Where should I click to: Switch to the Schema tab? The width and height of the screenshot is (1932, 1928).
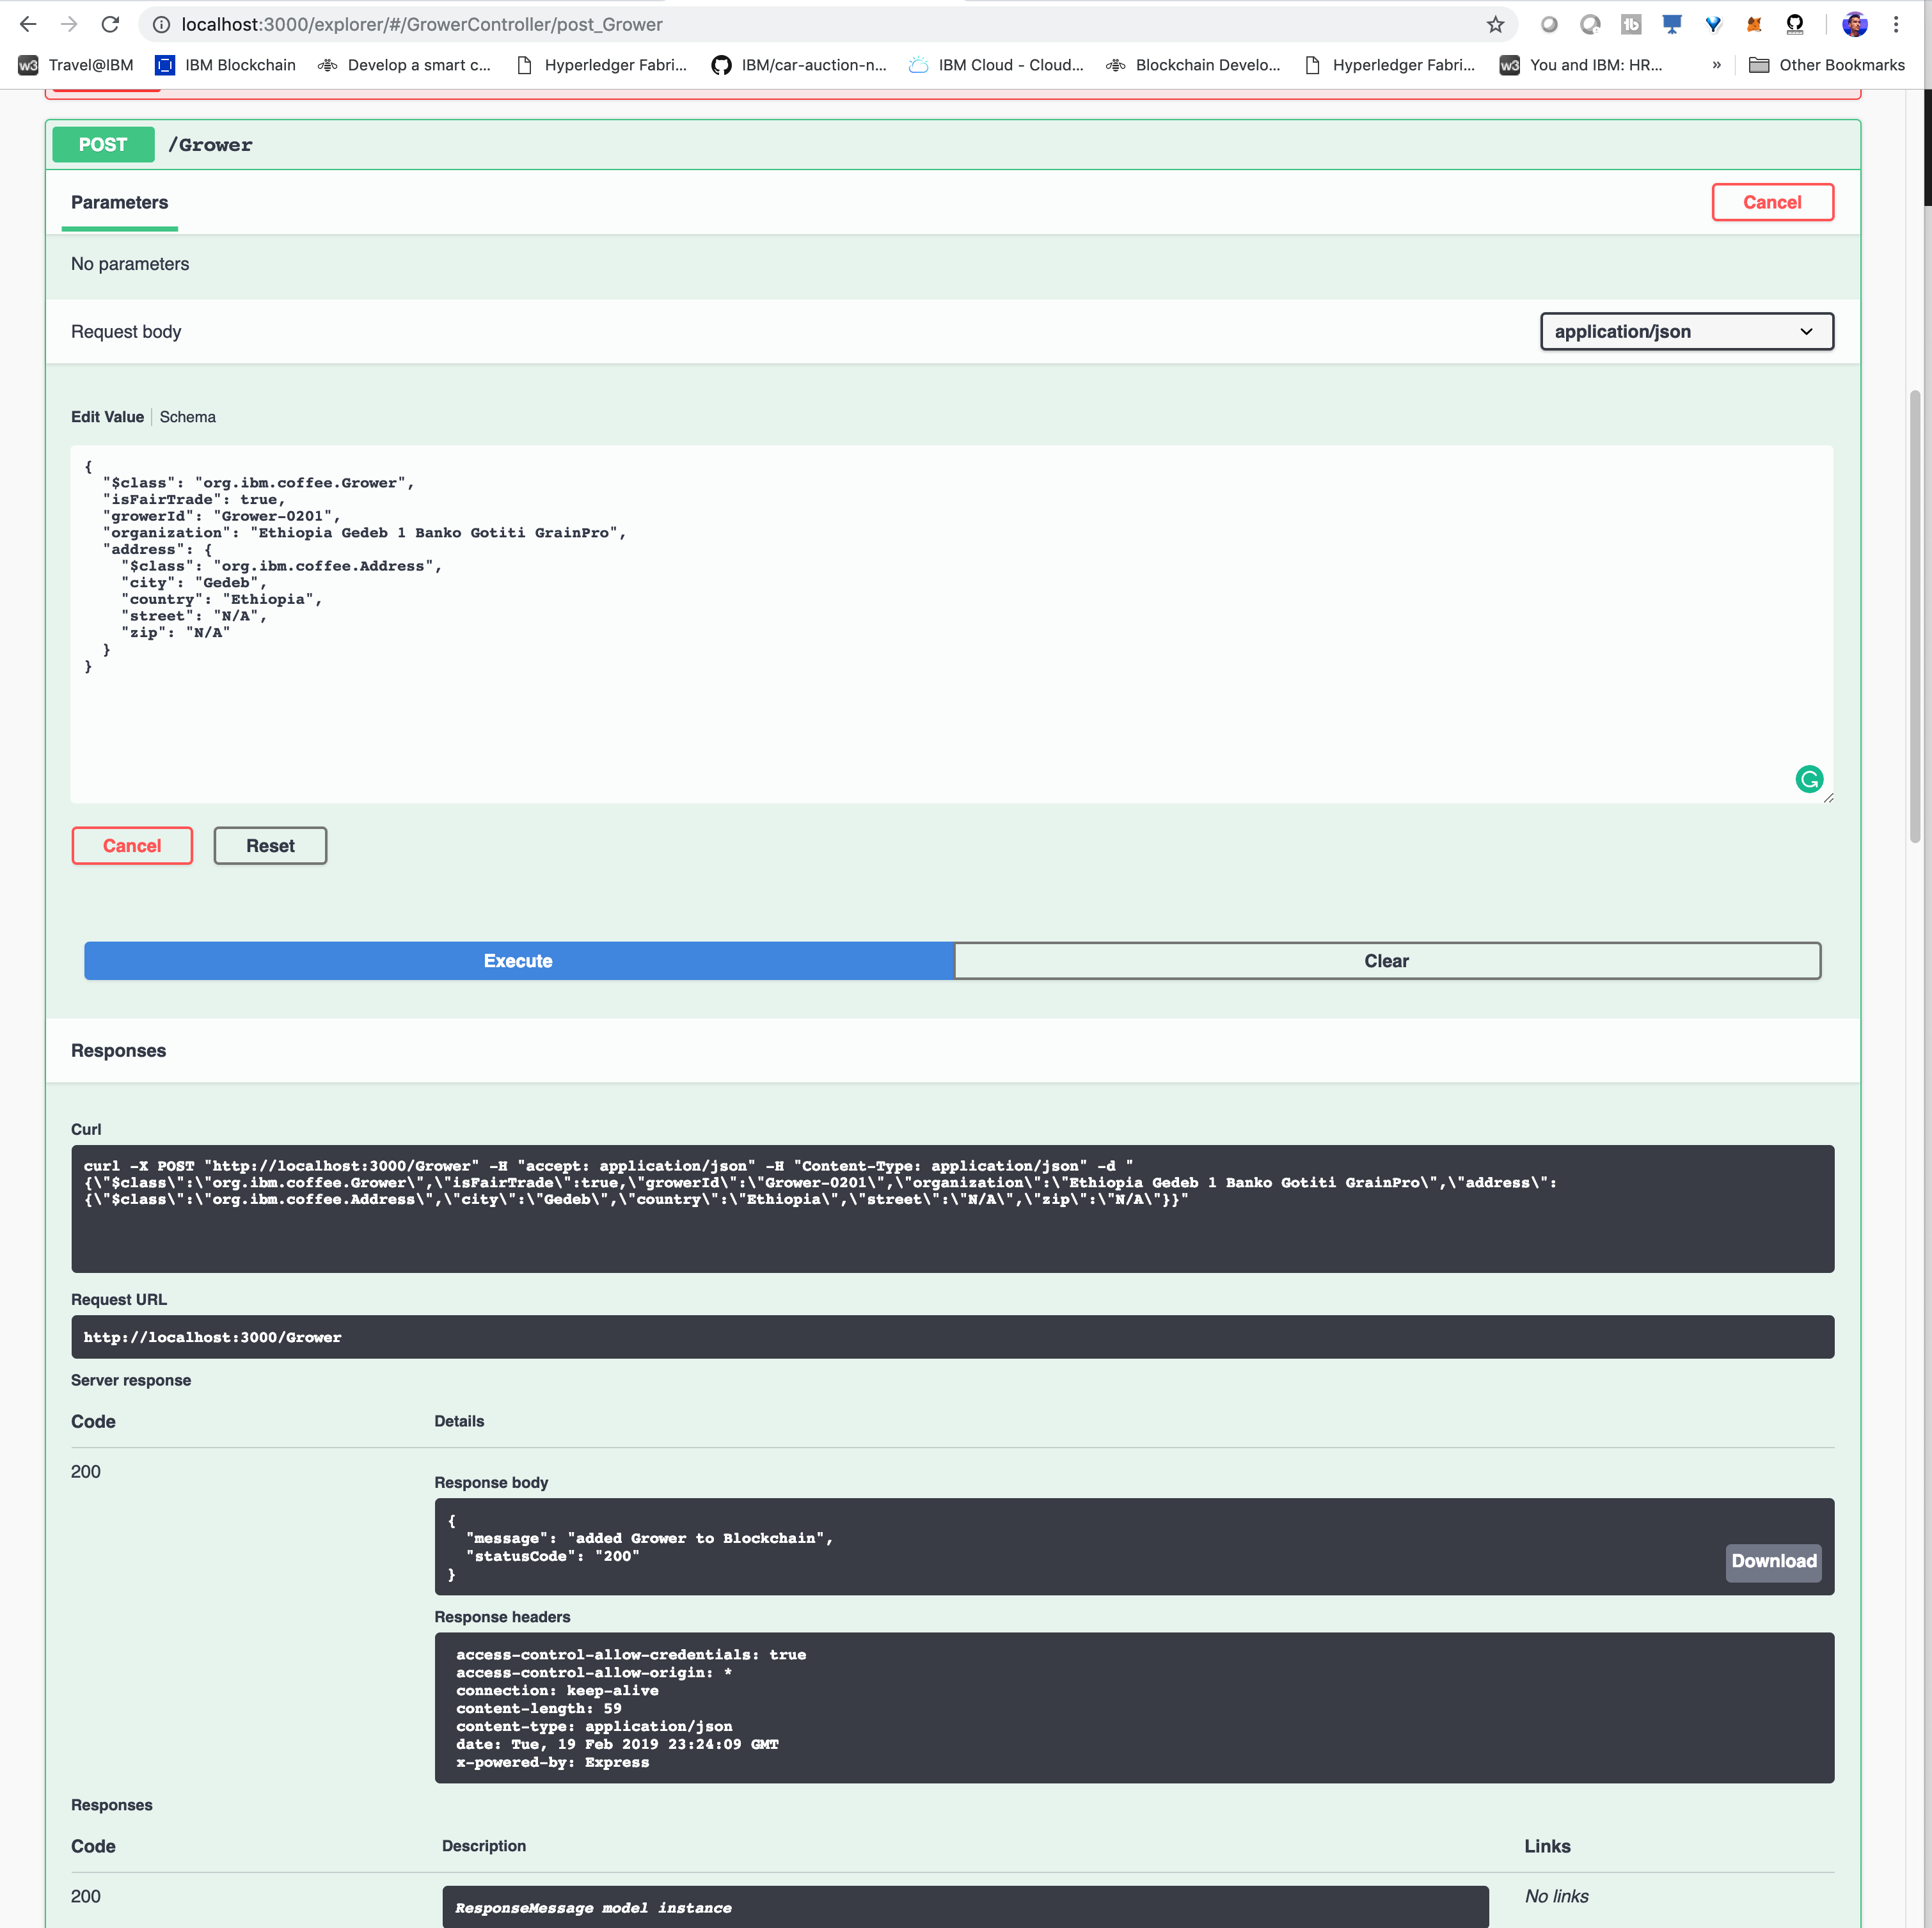pos(187,417)
